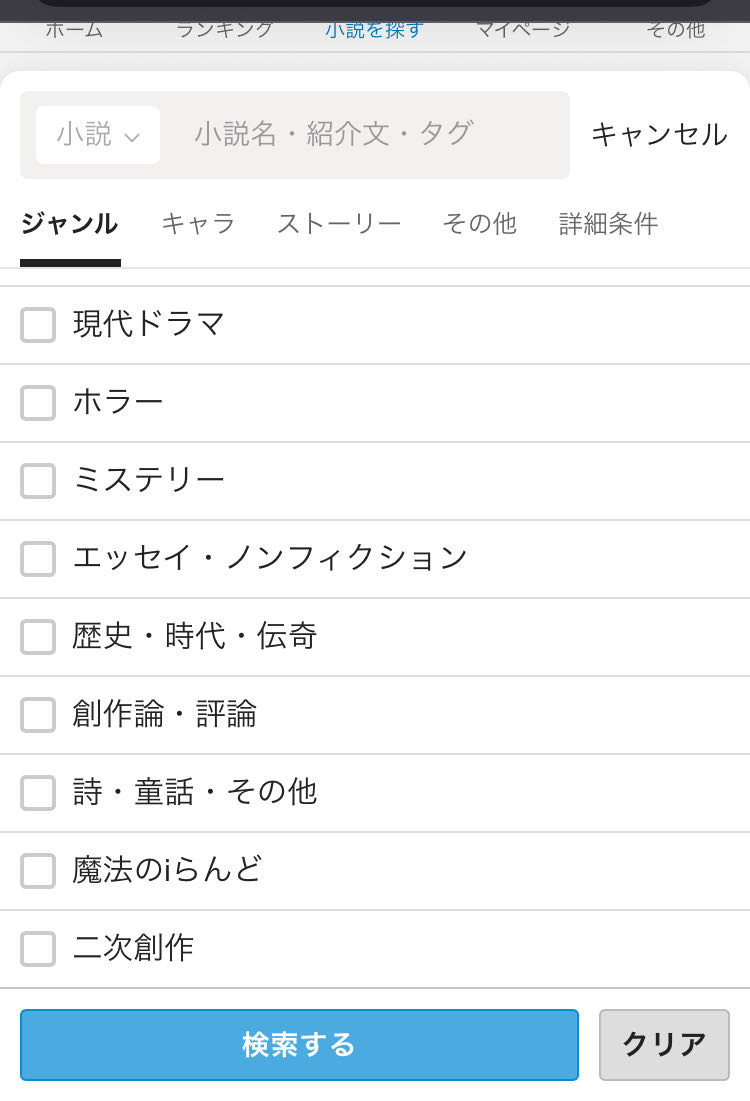Go to 小説を探す in top navigation

tap(374, 30)
